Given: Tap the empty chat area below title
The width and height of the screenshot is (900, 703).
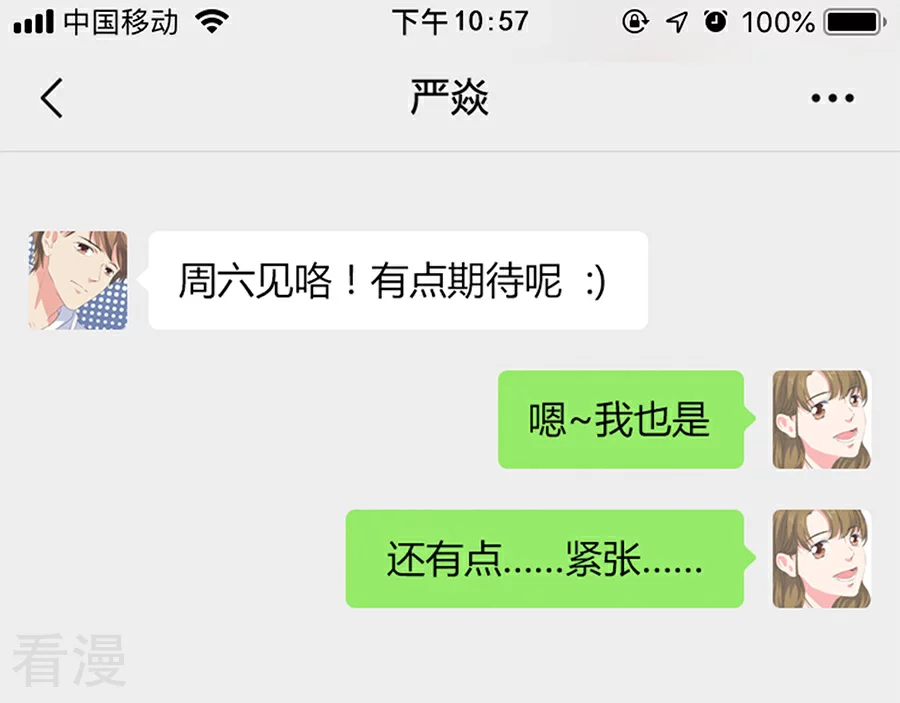Looking at the screenshot, I should point(450,191).
